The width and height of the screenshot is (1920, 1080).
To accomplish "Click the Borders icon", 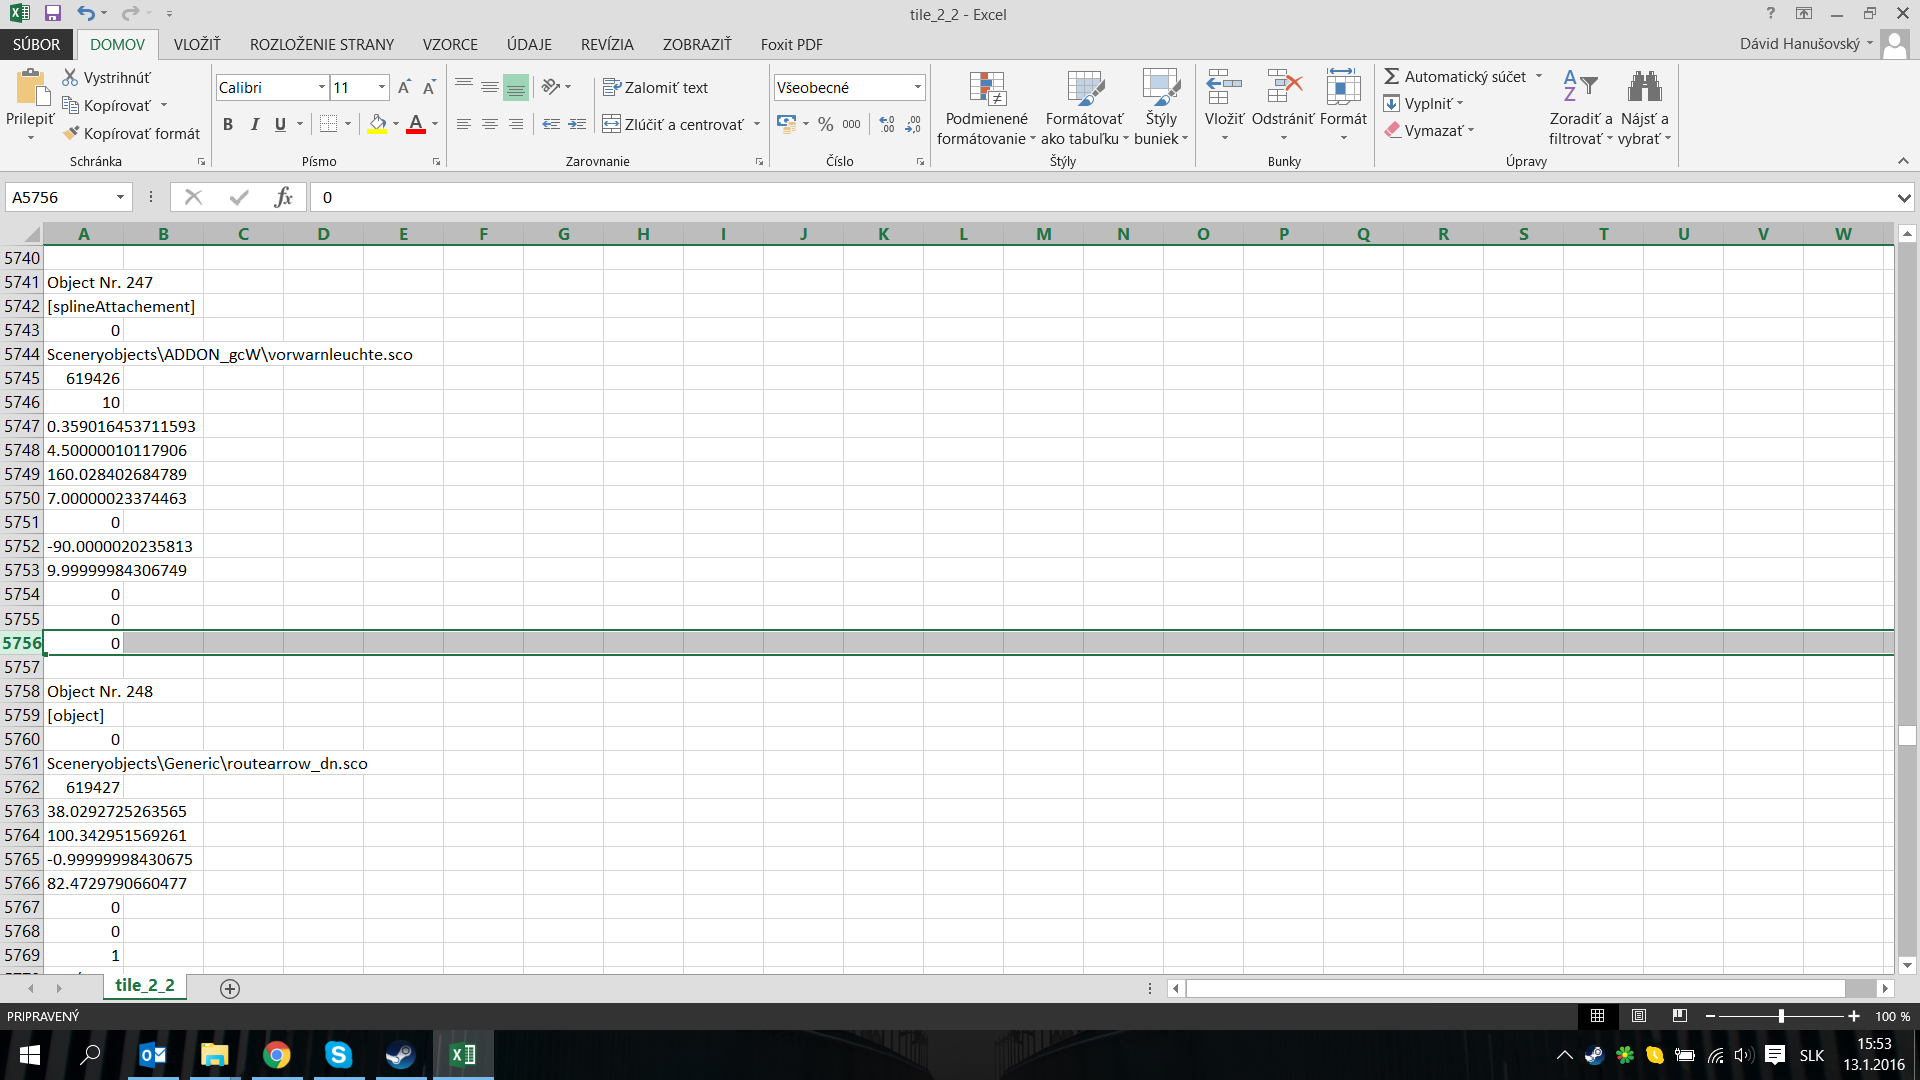I will point(328,124).
